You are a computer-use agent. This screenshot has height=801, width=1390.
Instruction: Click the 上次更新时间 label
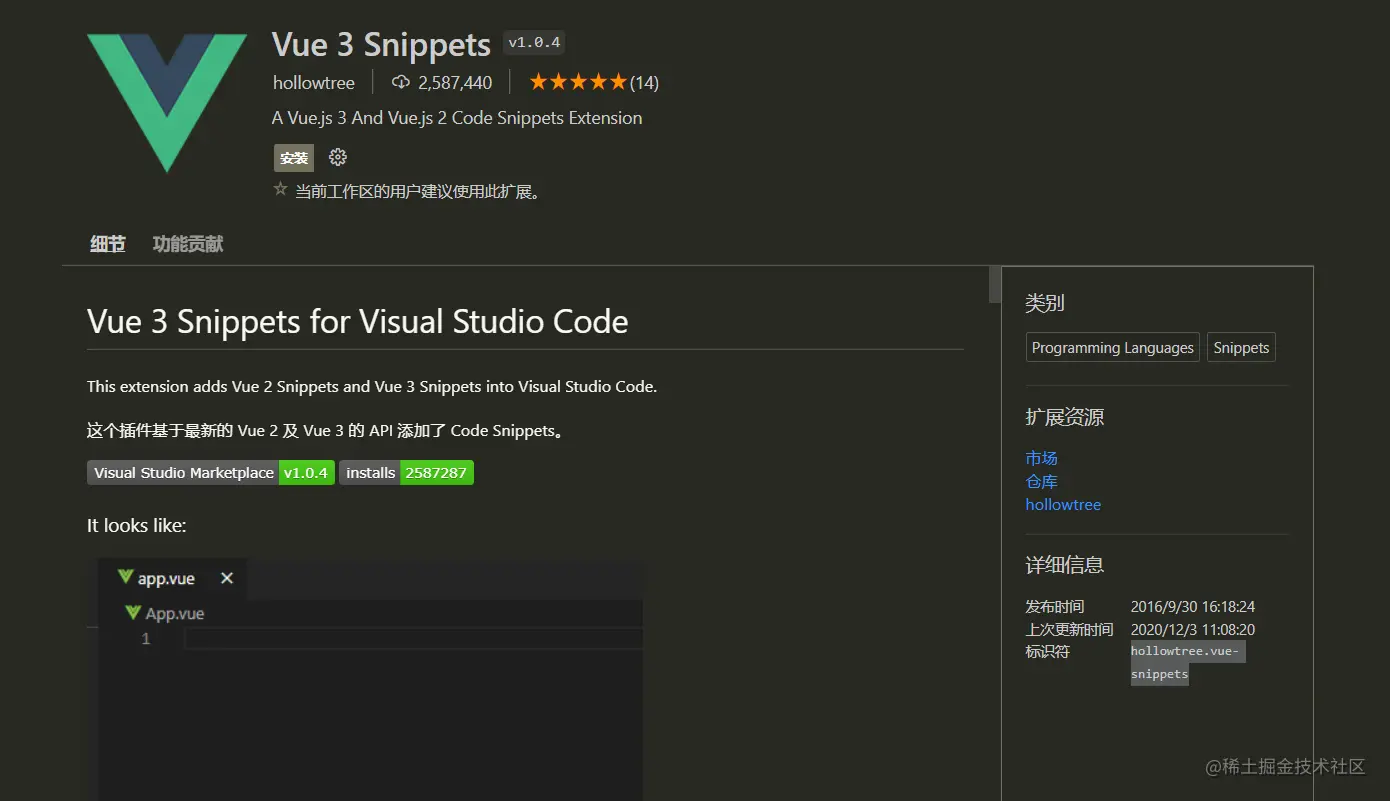point(1069,629)
